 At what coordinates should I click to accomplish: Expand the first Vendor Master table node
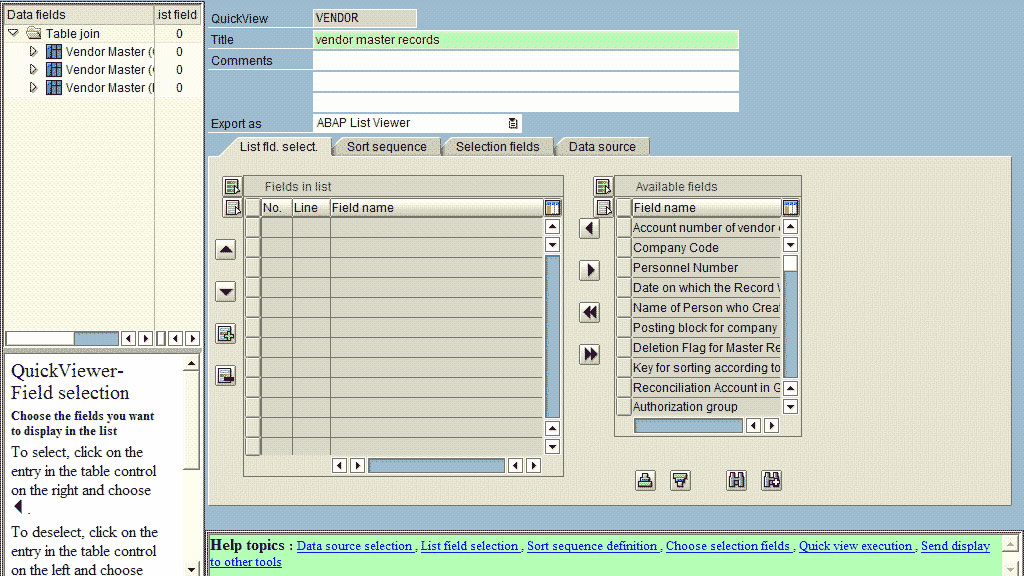[x=33, y=52]
